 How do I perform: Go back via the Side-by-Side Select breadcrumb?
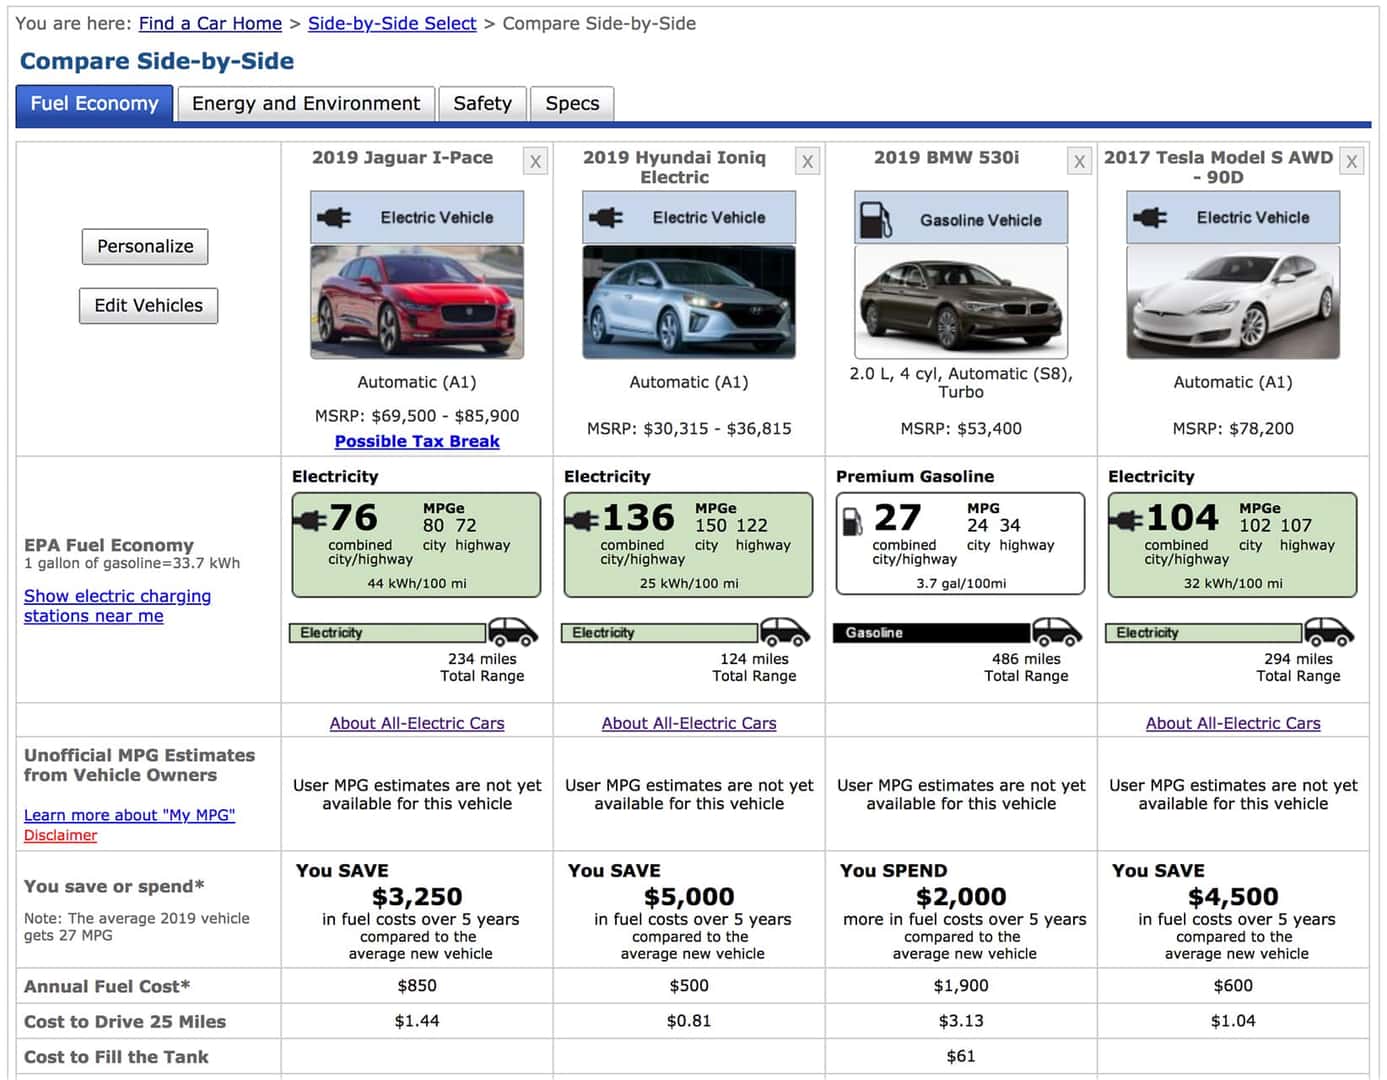(391, 23)
